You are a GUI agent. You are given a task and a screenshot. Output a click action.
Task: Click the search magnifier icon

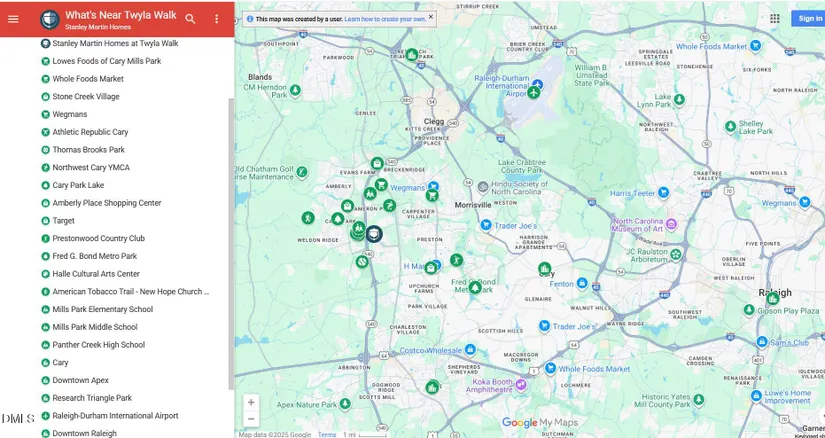[190, 19]
